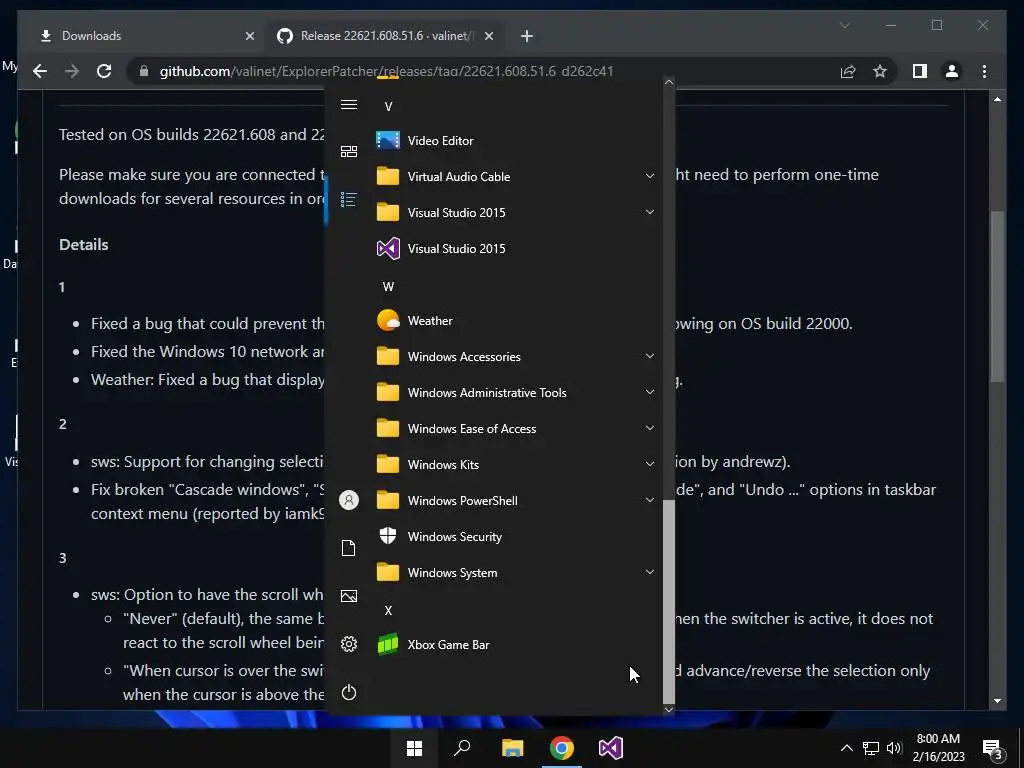
Task: Toggle Chrome side panel
Action: (x=920, y=71)
